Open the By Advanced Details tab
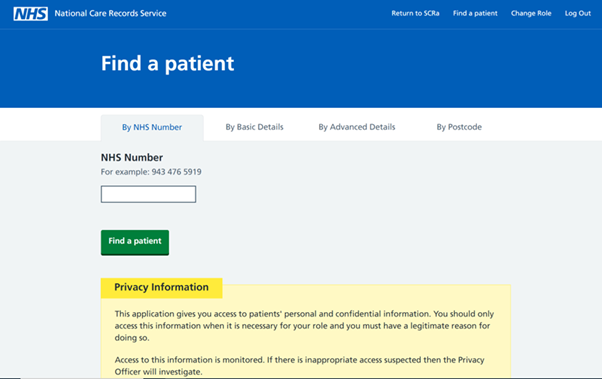The image size is (602, 379). [357, 127]
